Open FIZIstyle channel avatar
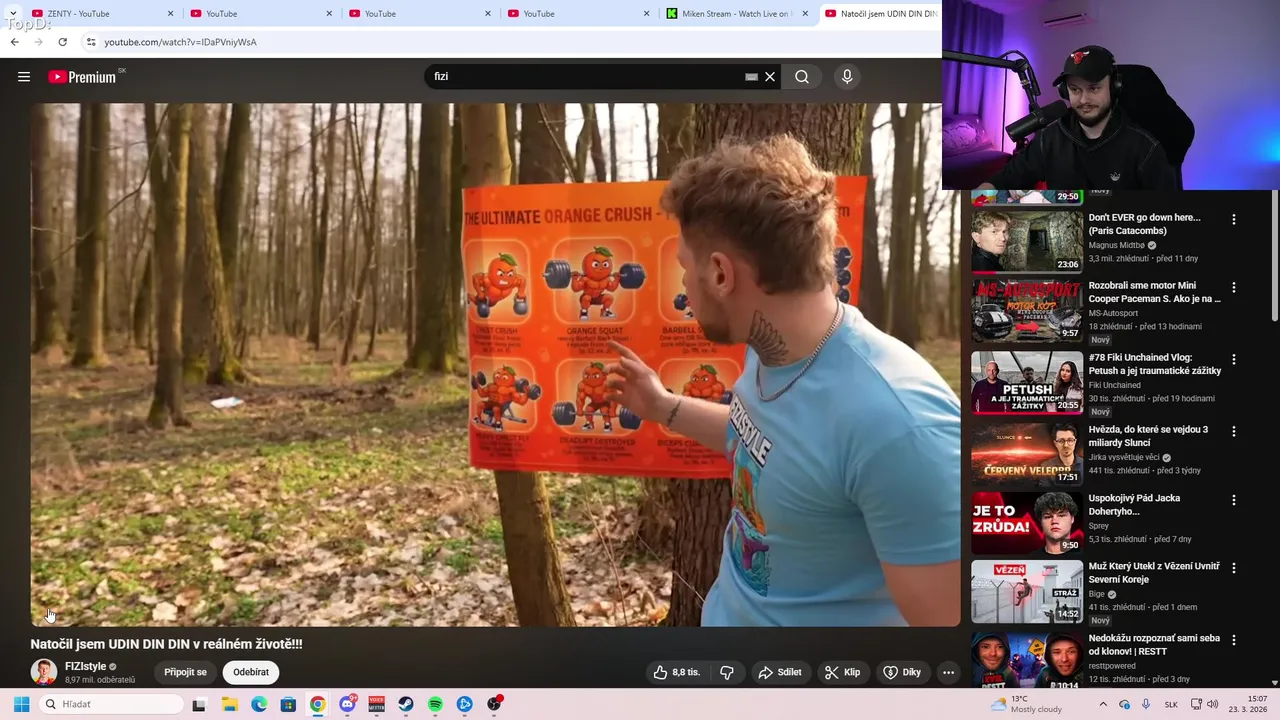 tap(43, 672)
